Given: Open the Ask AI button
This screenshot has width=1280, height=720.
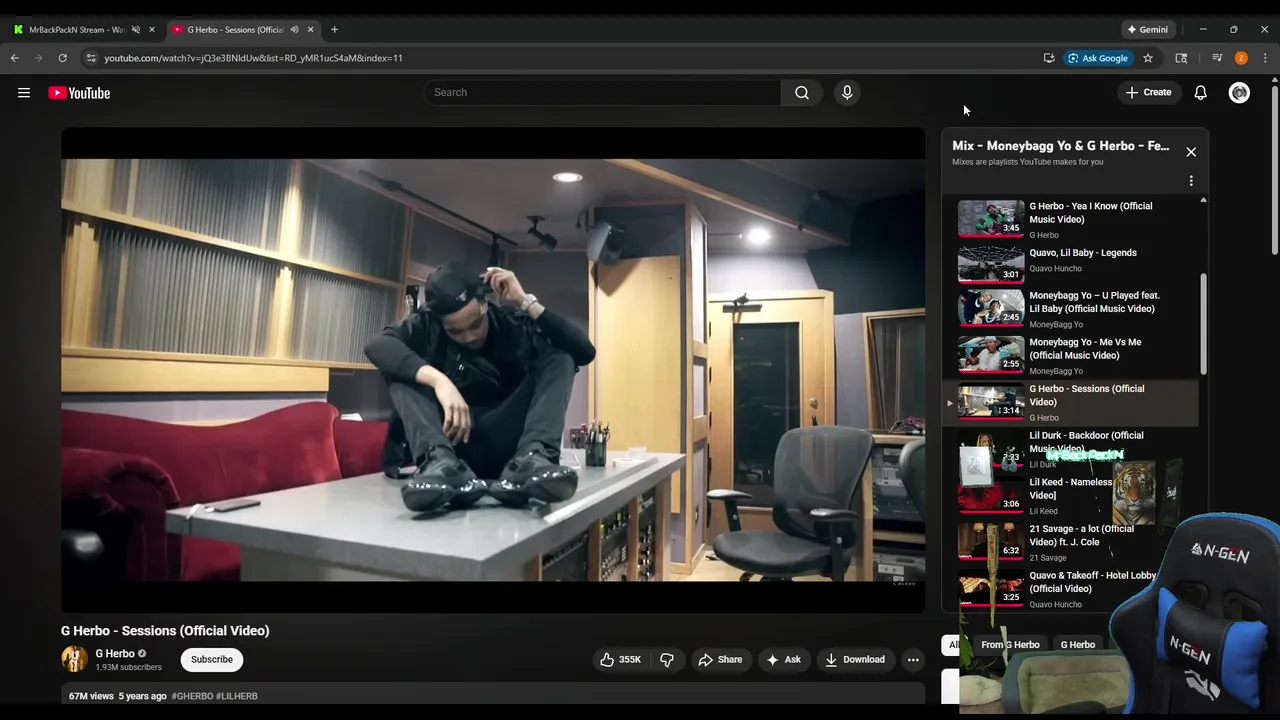Looking at the screenshot, I should (783, 660).
